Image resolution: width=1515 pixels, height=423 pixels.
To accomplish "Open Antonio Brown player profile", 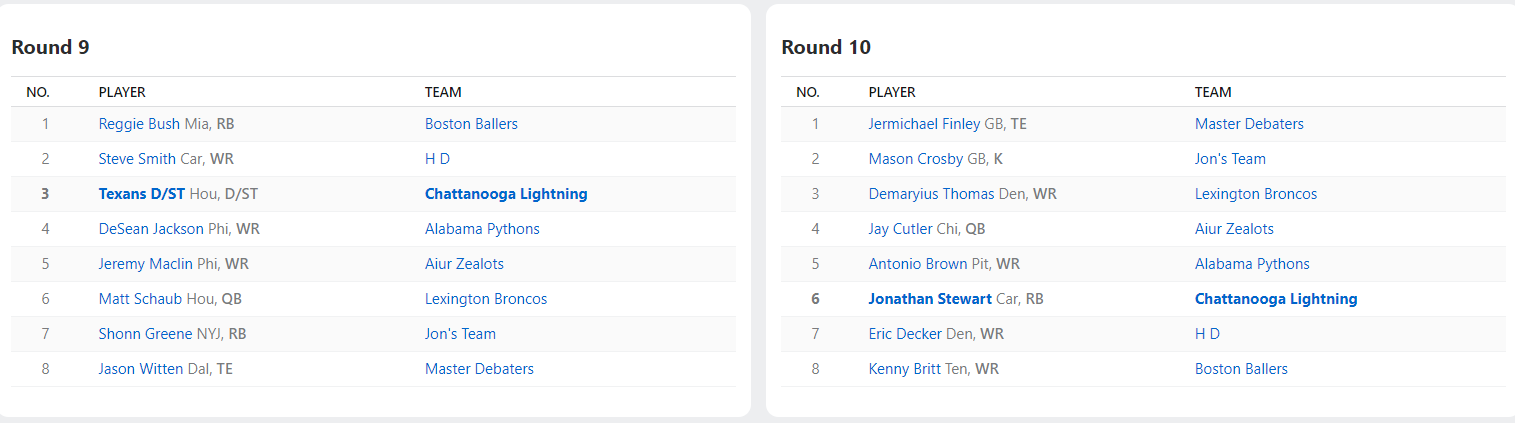I will [x=918, y=264].
